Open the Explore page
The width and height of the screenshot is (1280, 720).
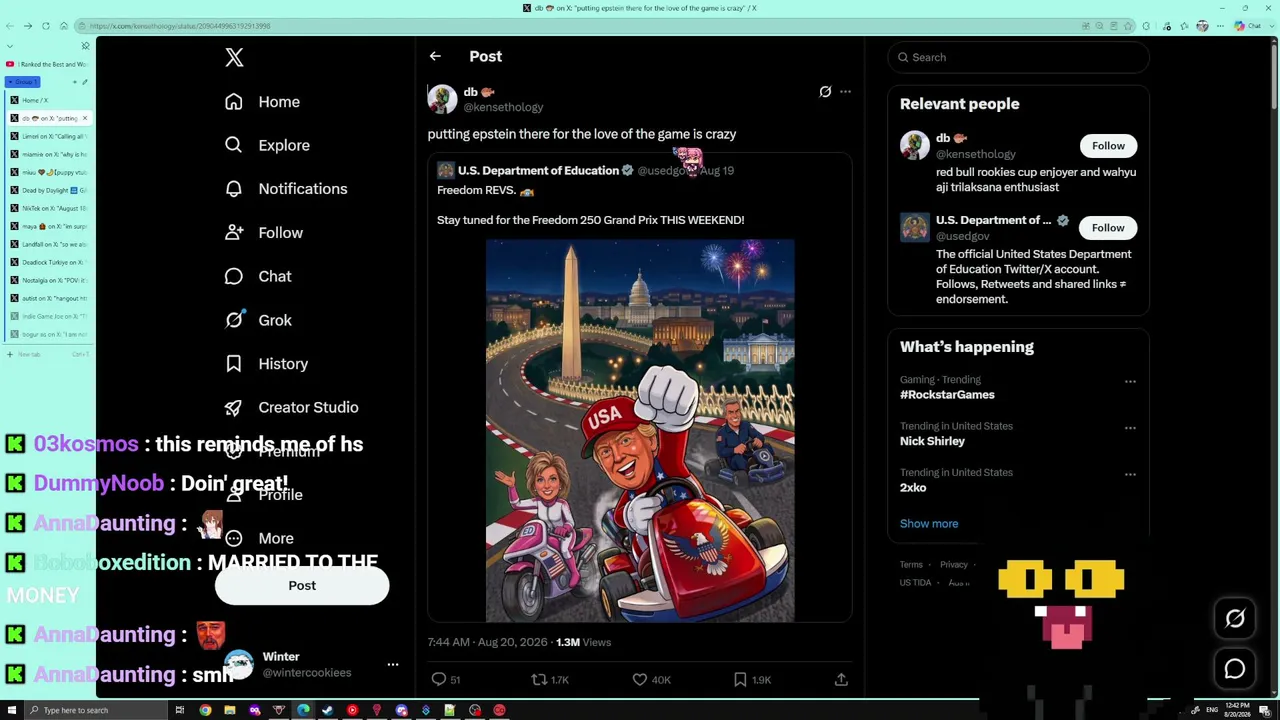[267, 145]
